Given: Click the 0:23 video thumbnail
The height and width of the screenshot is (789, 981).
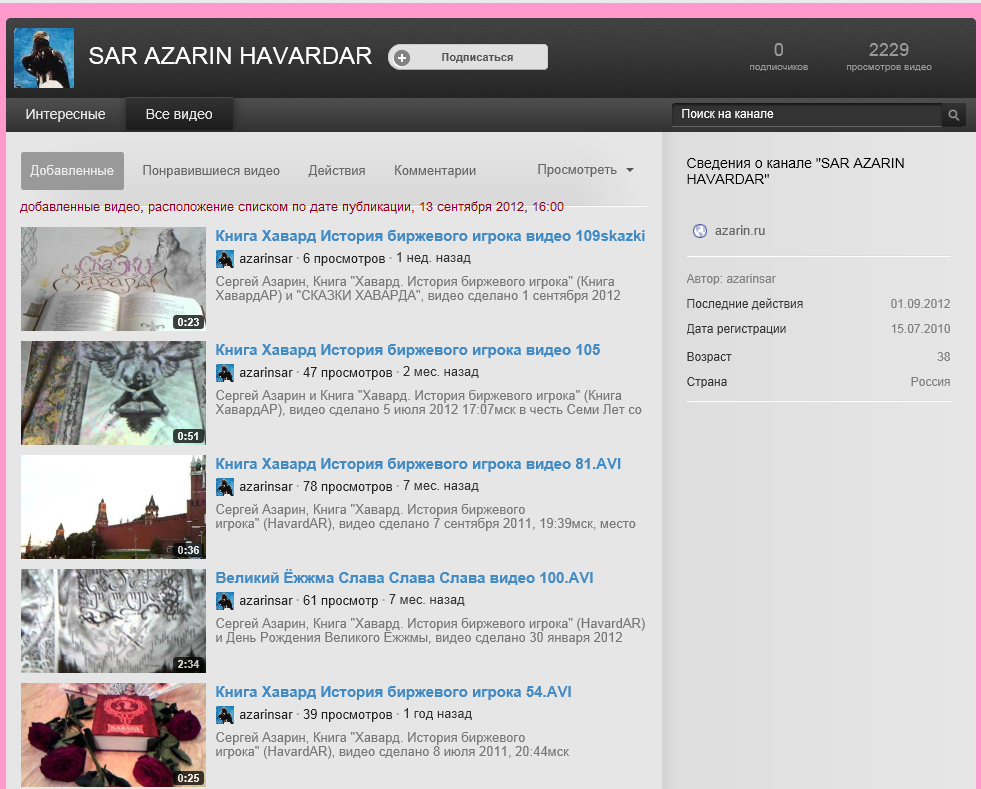Looking at the screenshot, I should (113, 279).
